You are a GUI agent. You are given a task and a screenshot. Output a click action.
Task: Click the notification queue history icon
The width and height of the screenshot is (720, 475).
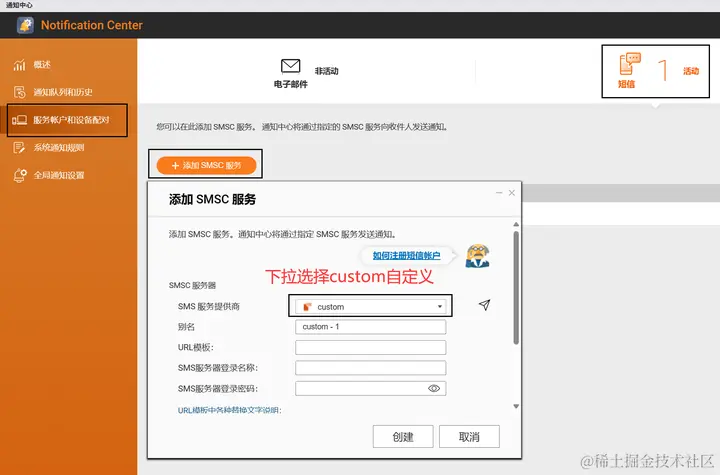19,92
